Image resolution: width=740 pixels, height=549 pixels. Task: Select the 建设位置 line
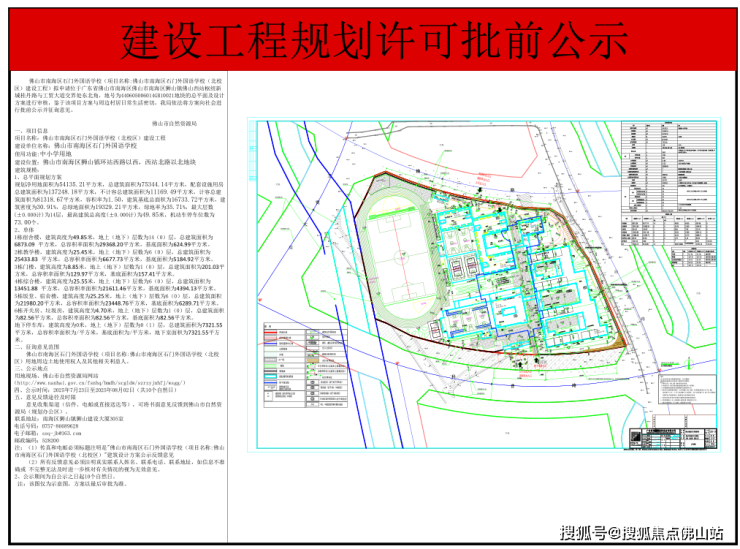click(x=105, y=162)
